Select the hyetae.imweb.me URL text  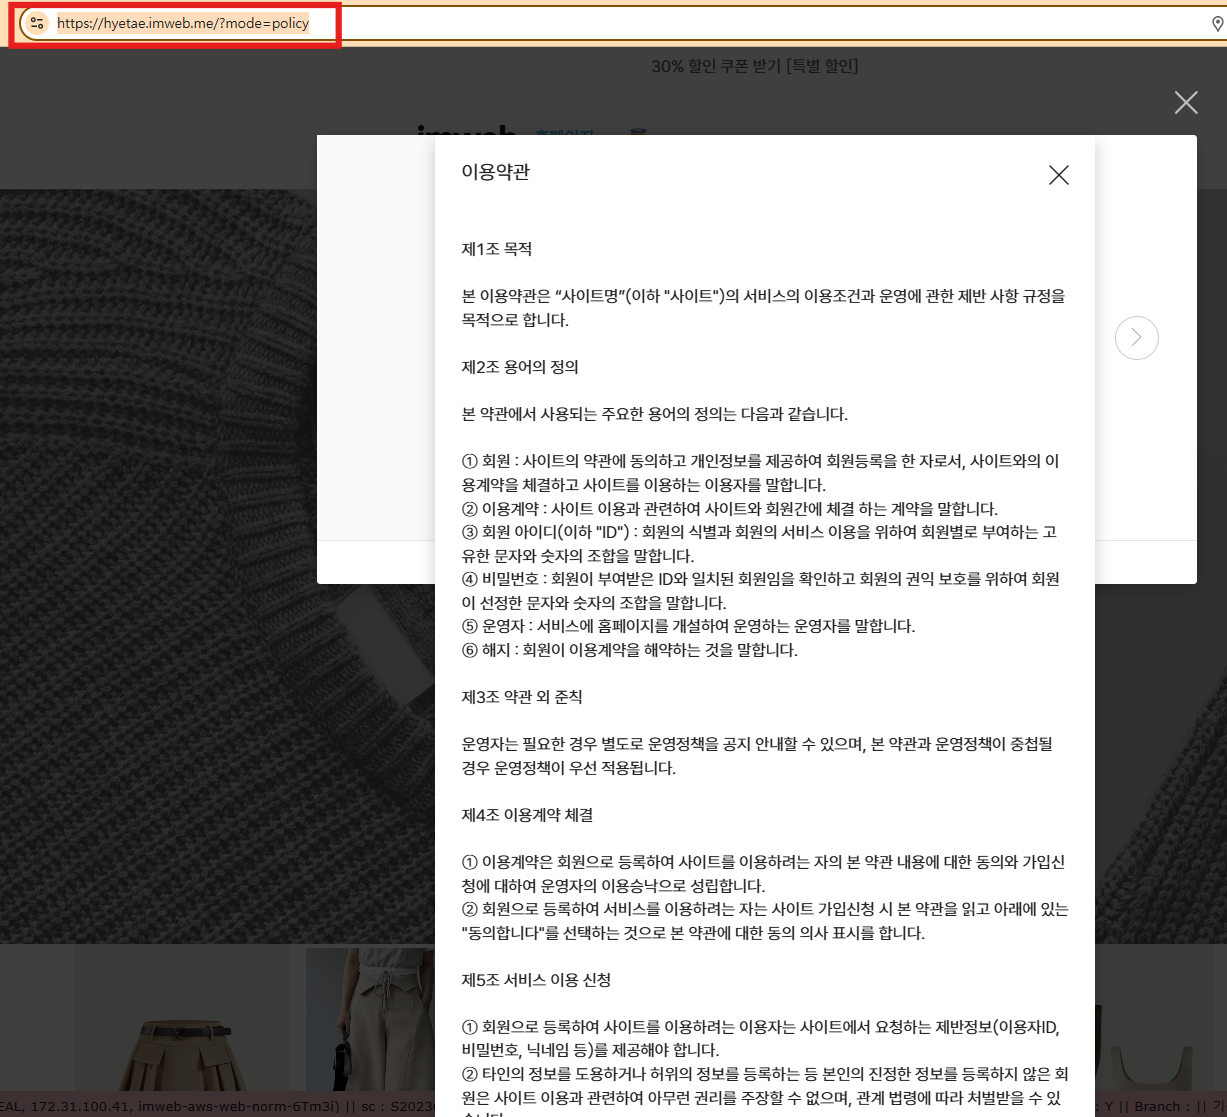[183, 23]
